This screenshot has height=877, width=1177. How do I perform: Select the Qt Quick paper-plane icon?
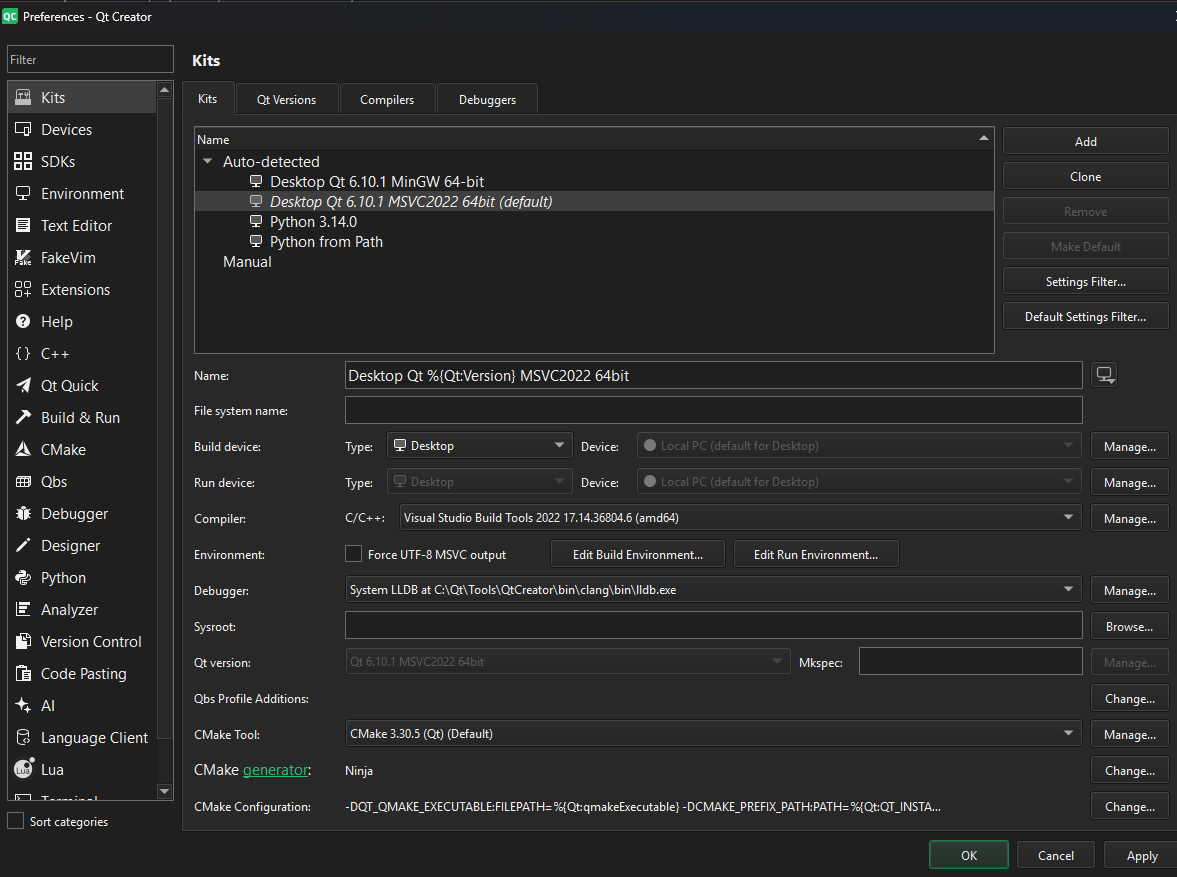coord(23,386)
